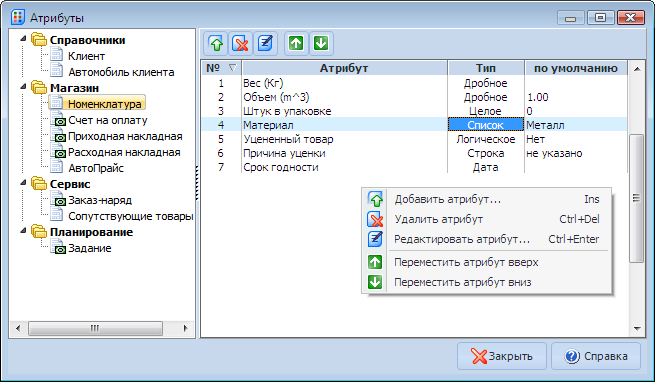This screenshot has width=655, height=382.
Task: Click the document icon beside Расходная накладная
Action: [58, 151]
